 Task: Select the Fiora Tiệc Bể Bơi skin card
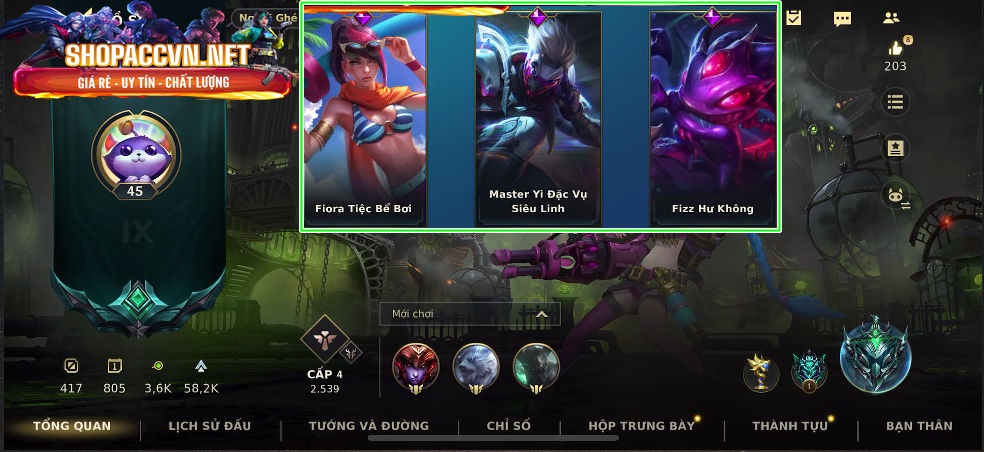point(365,119)
